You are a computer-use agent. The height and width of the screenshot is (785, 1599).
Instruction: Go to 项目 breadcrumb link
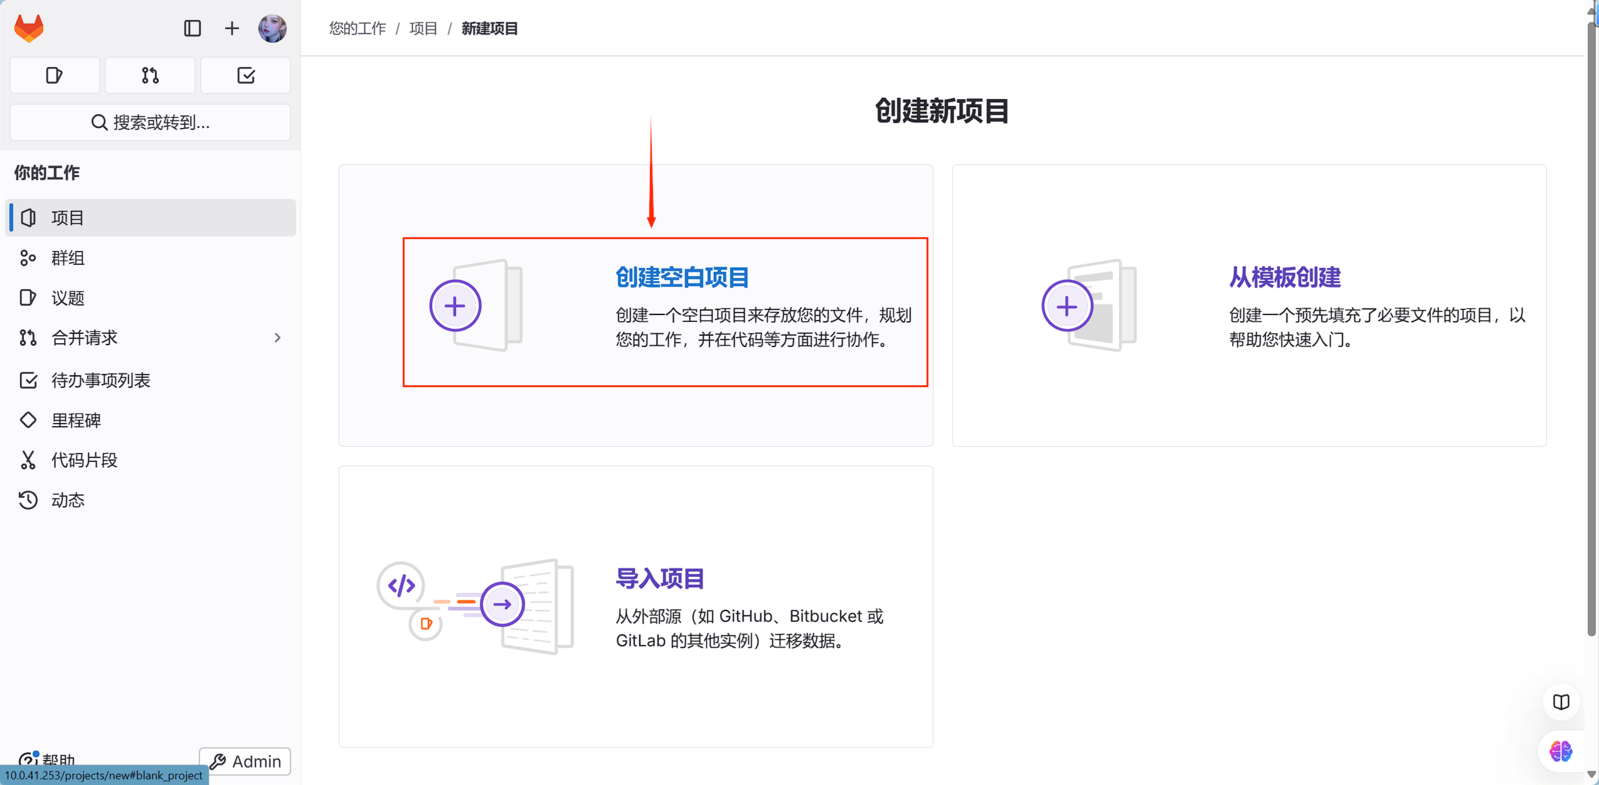[423, 28]
